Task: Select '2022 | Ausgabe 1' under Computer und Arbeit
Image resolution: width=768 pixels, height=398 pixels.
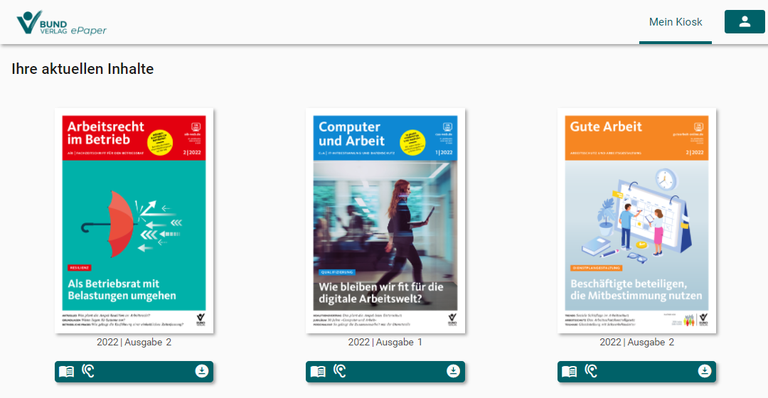Action: 385,342
